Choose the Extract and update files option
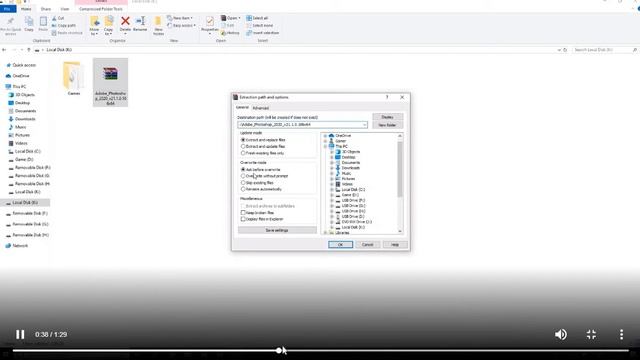This screenshot has width=640, height=360. pos(243,146)
